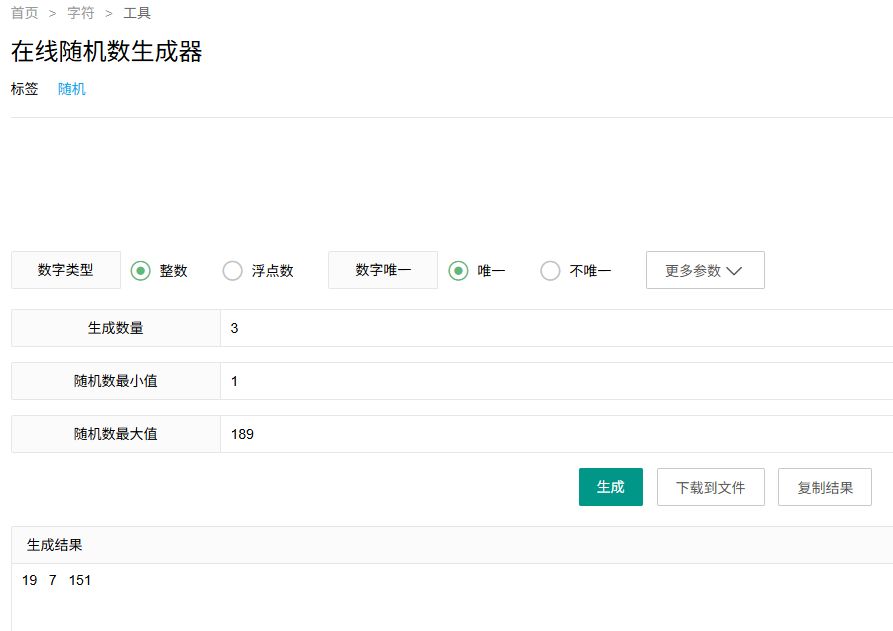Viewport: 893px width, 631px height.
Task: Click the 复制结果 button
Action: pyautogui.click(x=825, y=487)
